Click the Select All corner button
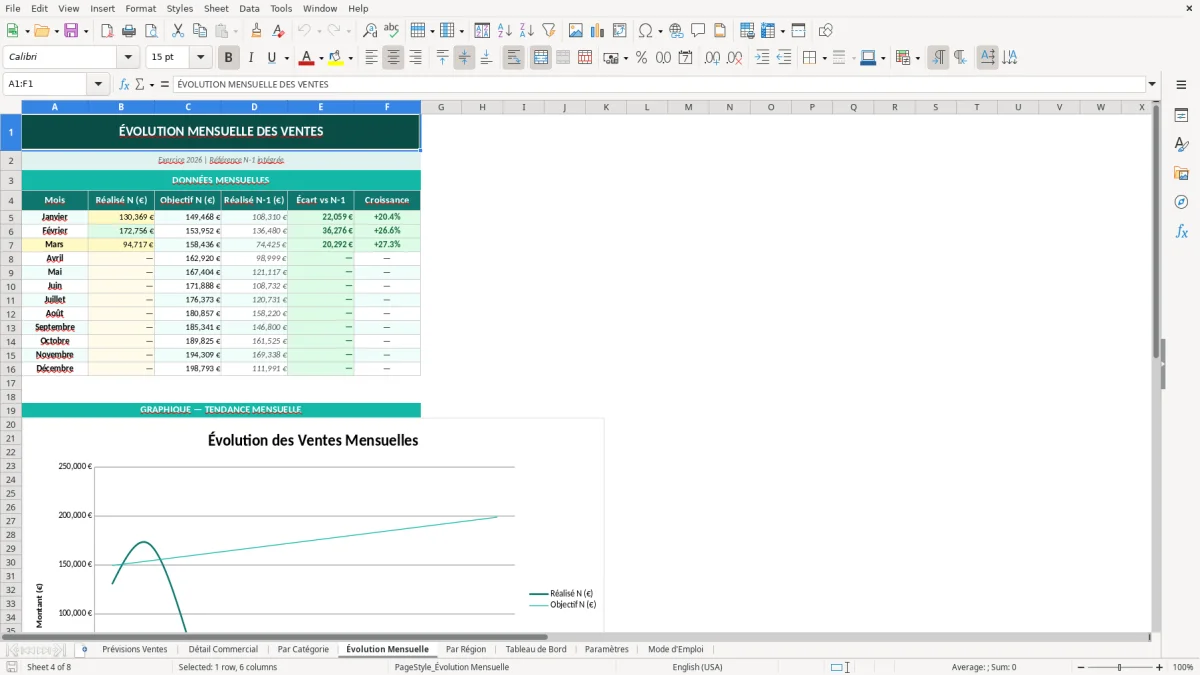1200x675 pixels. [11, 107]
